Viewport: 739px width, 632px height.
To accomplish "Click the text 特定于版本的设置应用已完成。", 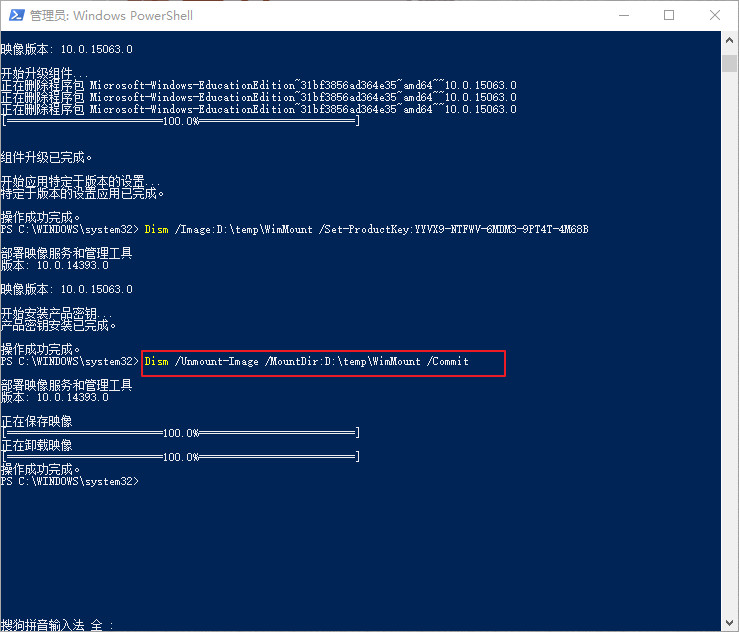I will pos(82,193).
